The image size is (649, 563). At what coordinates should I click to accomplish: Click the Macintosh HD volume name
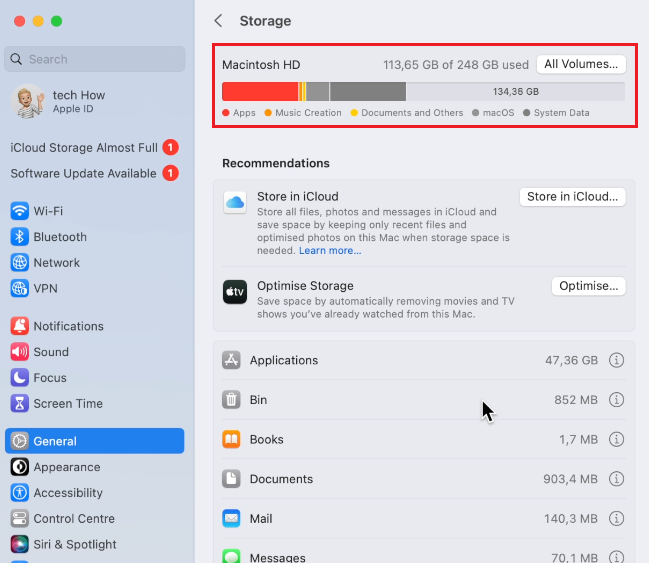pyautogui.click(x=261, y=65)
